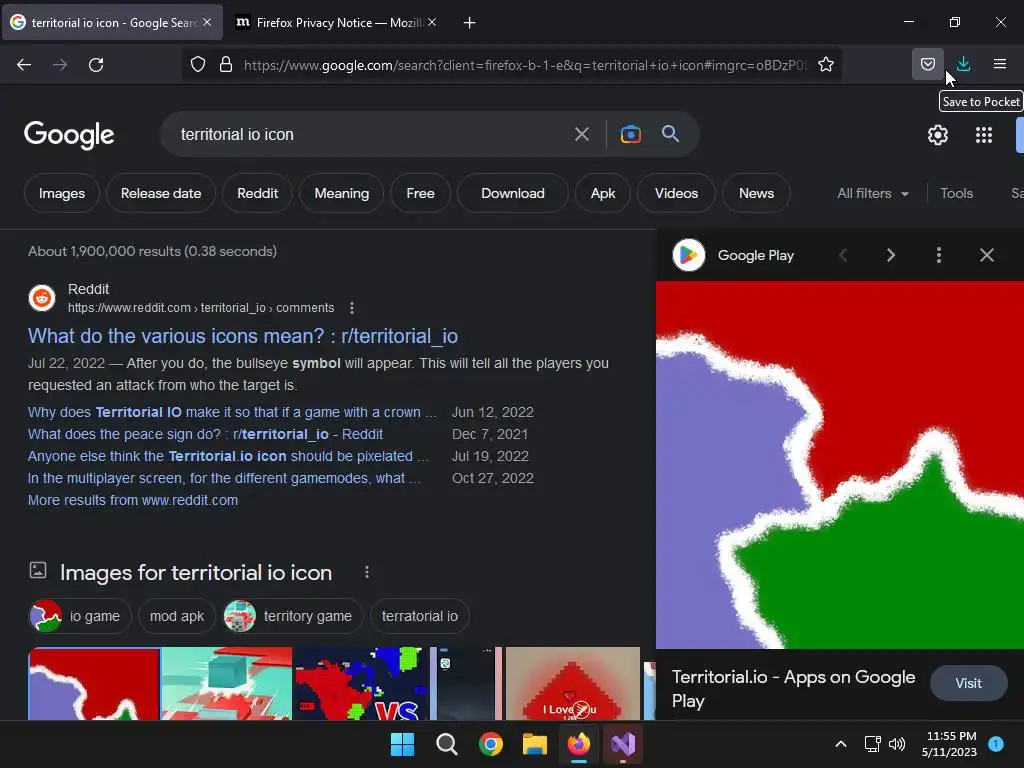
Task: Show next image in preview panel
Action: (891, 255)
